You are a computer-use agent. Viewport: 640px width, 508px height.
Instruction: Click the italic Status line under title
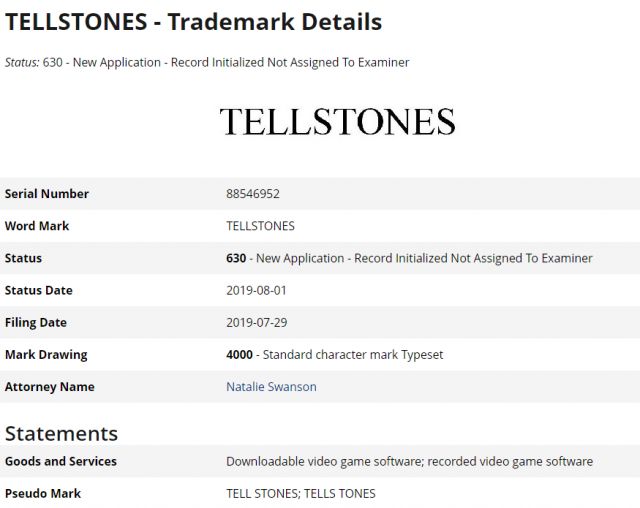click(x=207, y=62)
